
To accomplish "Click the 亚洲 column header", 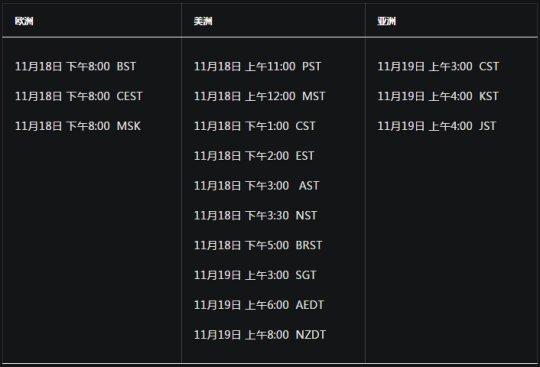I will [x=387, y=21].
